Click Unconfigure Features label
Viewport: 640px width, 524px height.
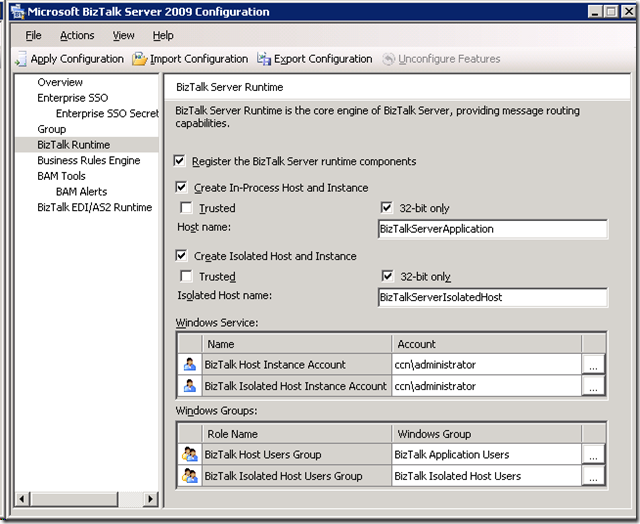449,59
